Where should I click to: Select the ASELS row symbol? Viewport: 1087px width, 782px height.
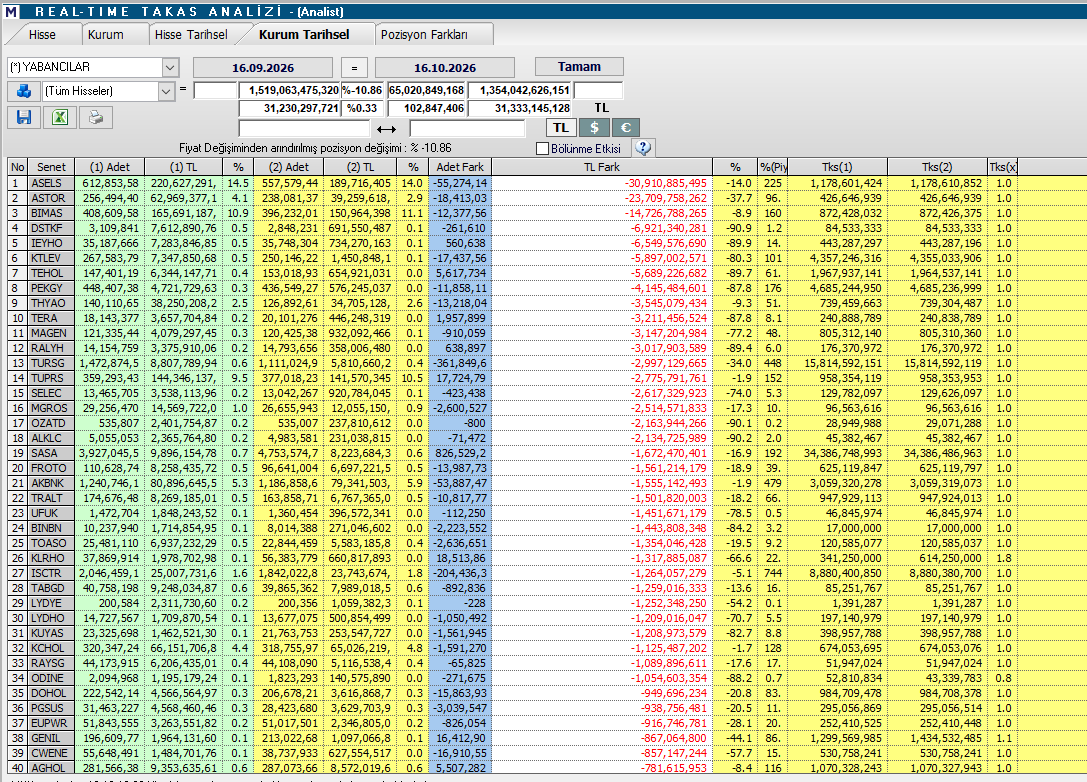(x=51, y=183)
